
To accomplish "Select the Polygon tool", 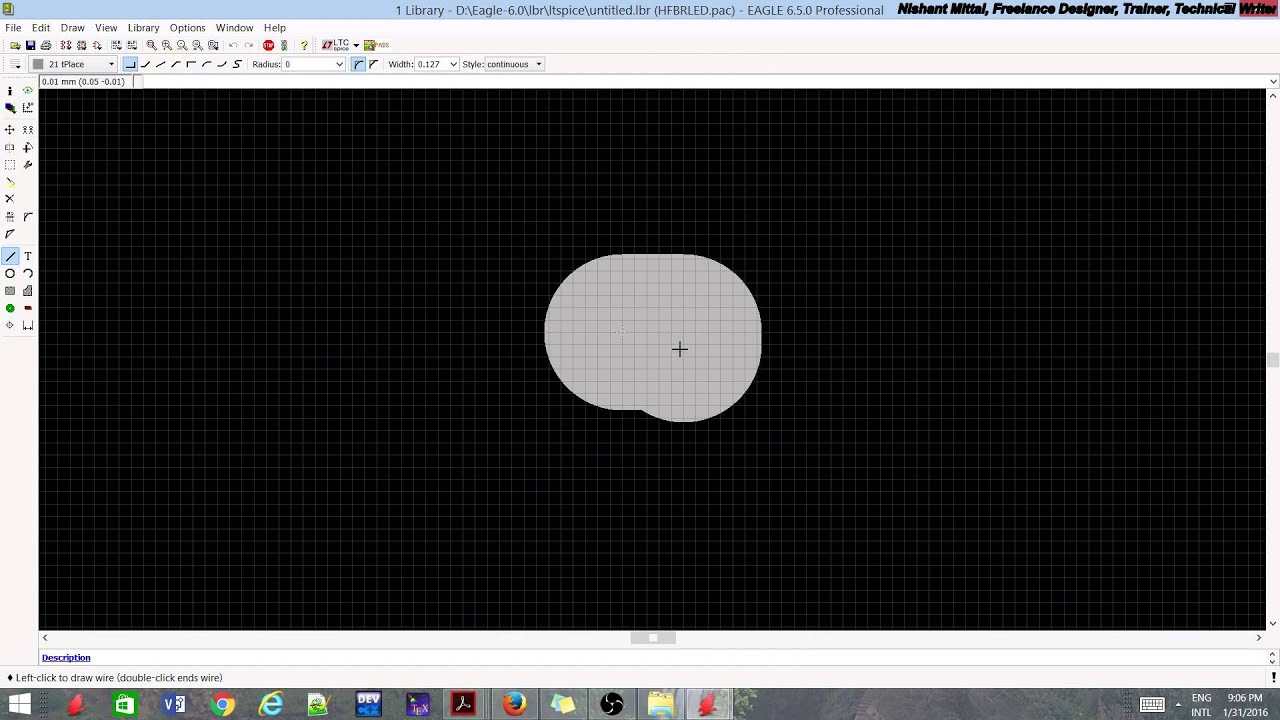I will [x=28, y=291].
